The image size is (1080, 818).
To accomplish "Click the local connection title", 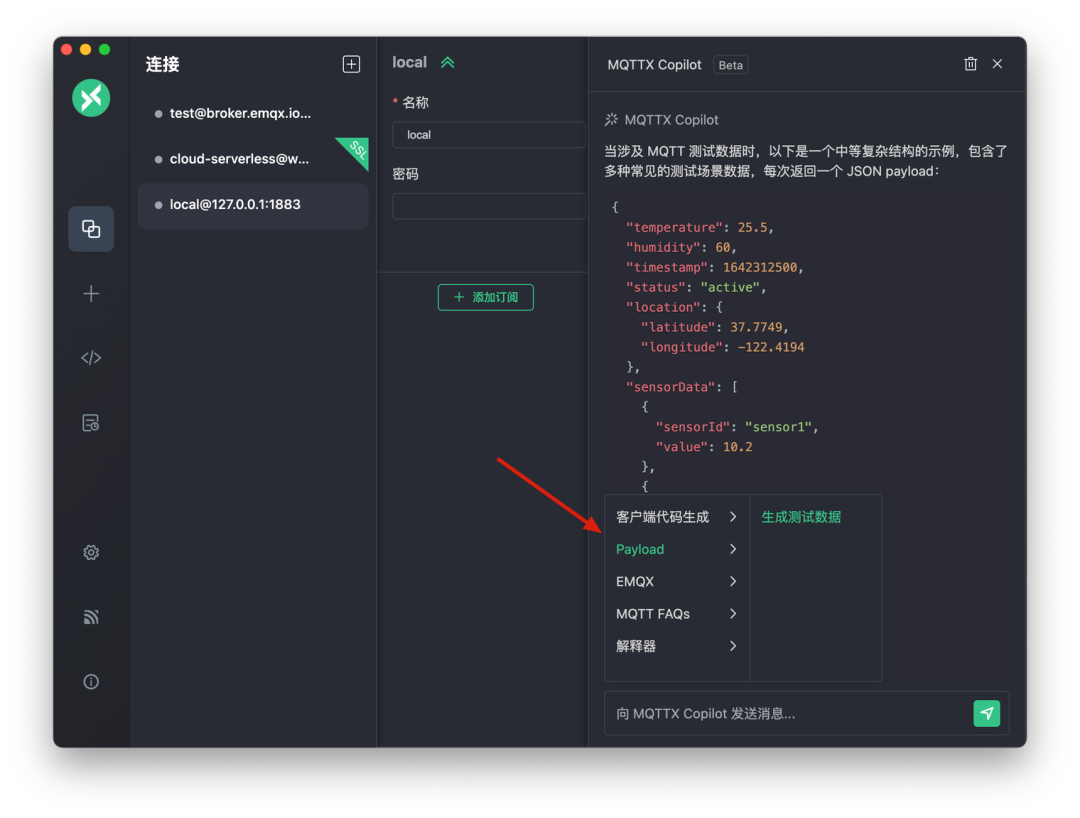I will (410, 63).
